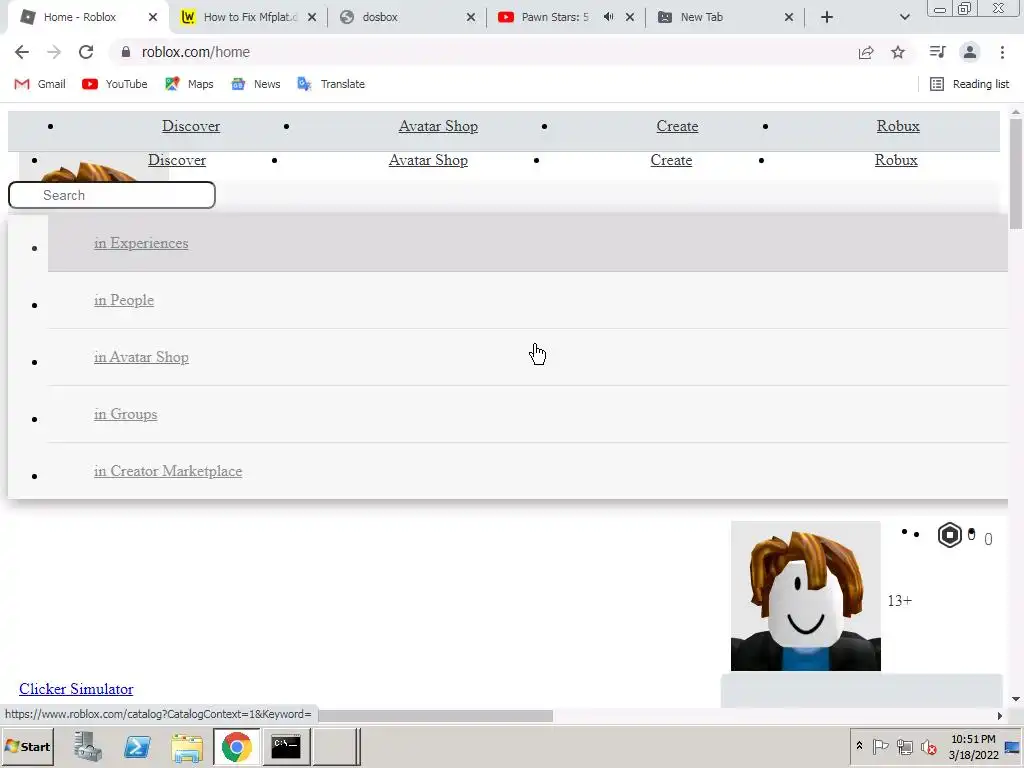The image size is (1024, 768).
Task: Open a new tab with plus button
Action: point(827,18)
